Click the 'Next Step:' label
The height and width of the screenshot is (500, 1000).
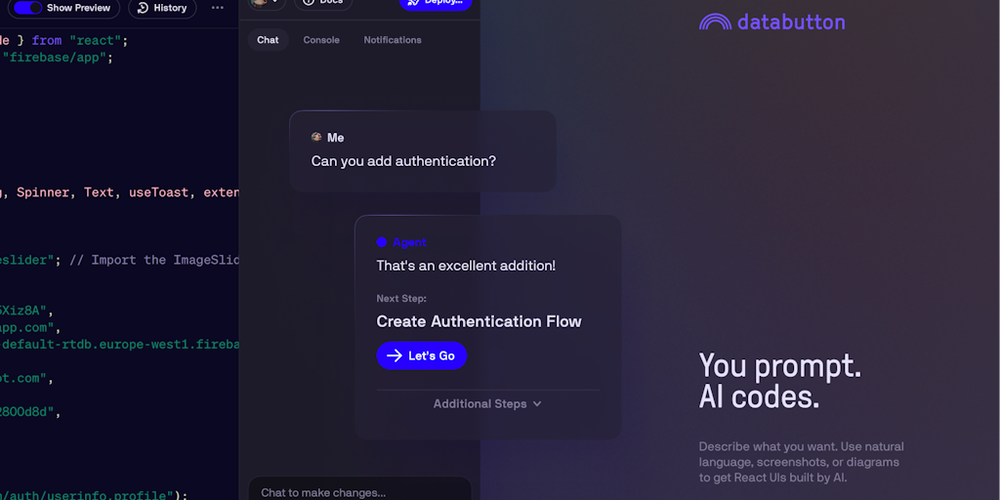pos(401,298)
